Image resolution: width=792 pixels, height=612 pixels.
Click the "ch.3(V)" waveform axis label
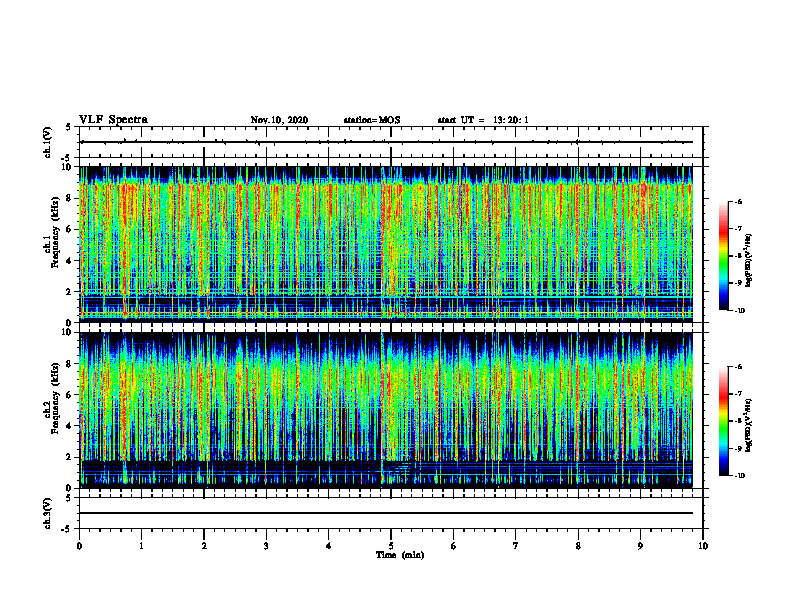point(47,513)
